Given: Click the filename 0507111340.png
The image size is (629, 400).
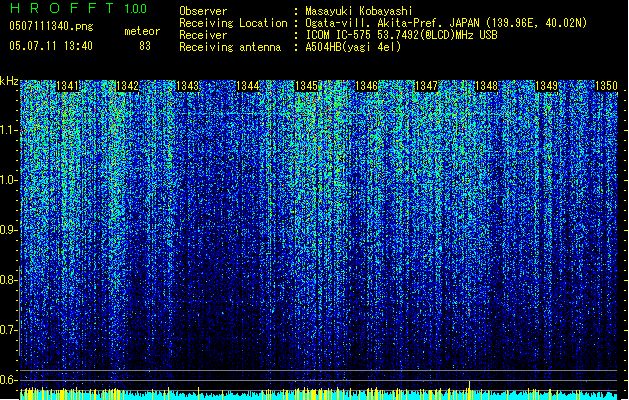Looking at the screenshot, I should click(x=51, y=26).
